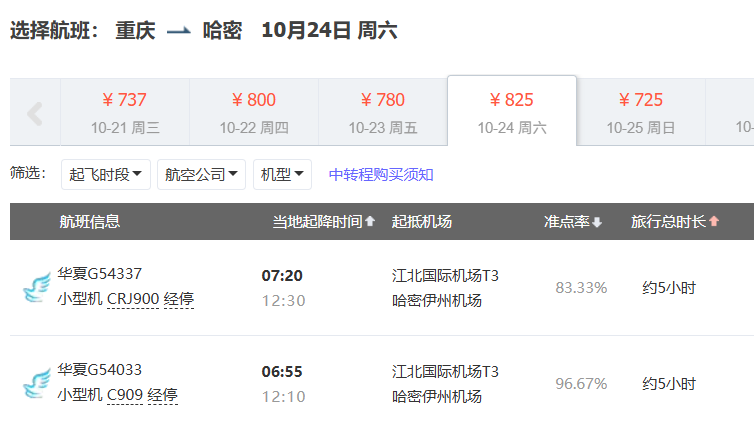Screen dimensions: 754x427
Task: Click the CRJ900 aircraft type link
Action: (133, 299)
